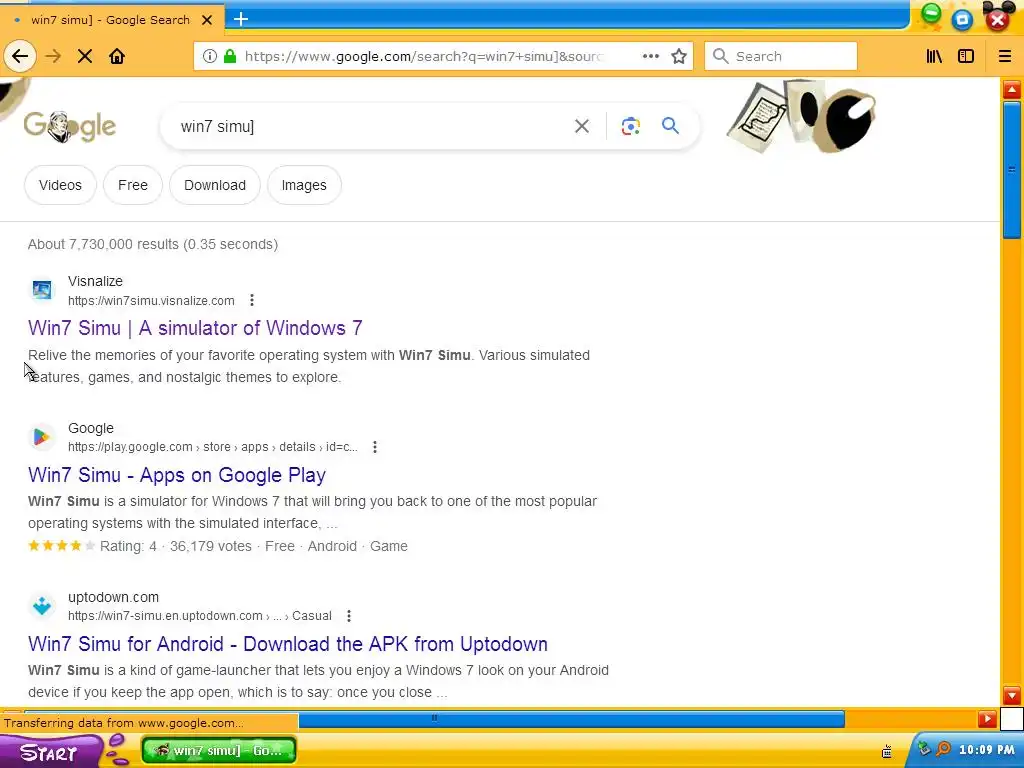
Task: Select the 'win7 simu] - Go...' taskbar button
Action: pos(219,750)
